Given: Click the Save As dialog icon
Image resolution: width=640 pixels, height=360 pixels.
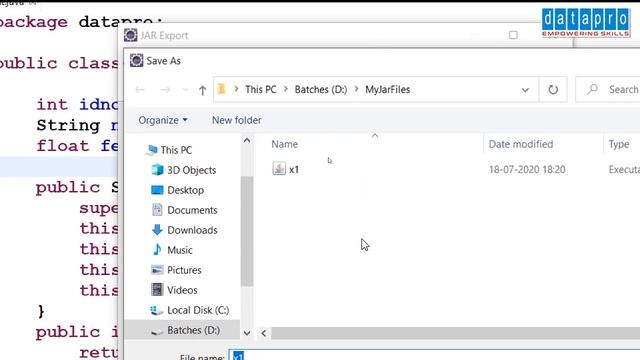Looking at the screenshot, I should click(x=136, y=60).
